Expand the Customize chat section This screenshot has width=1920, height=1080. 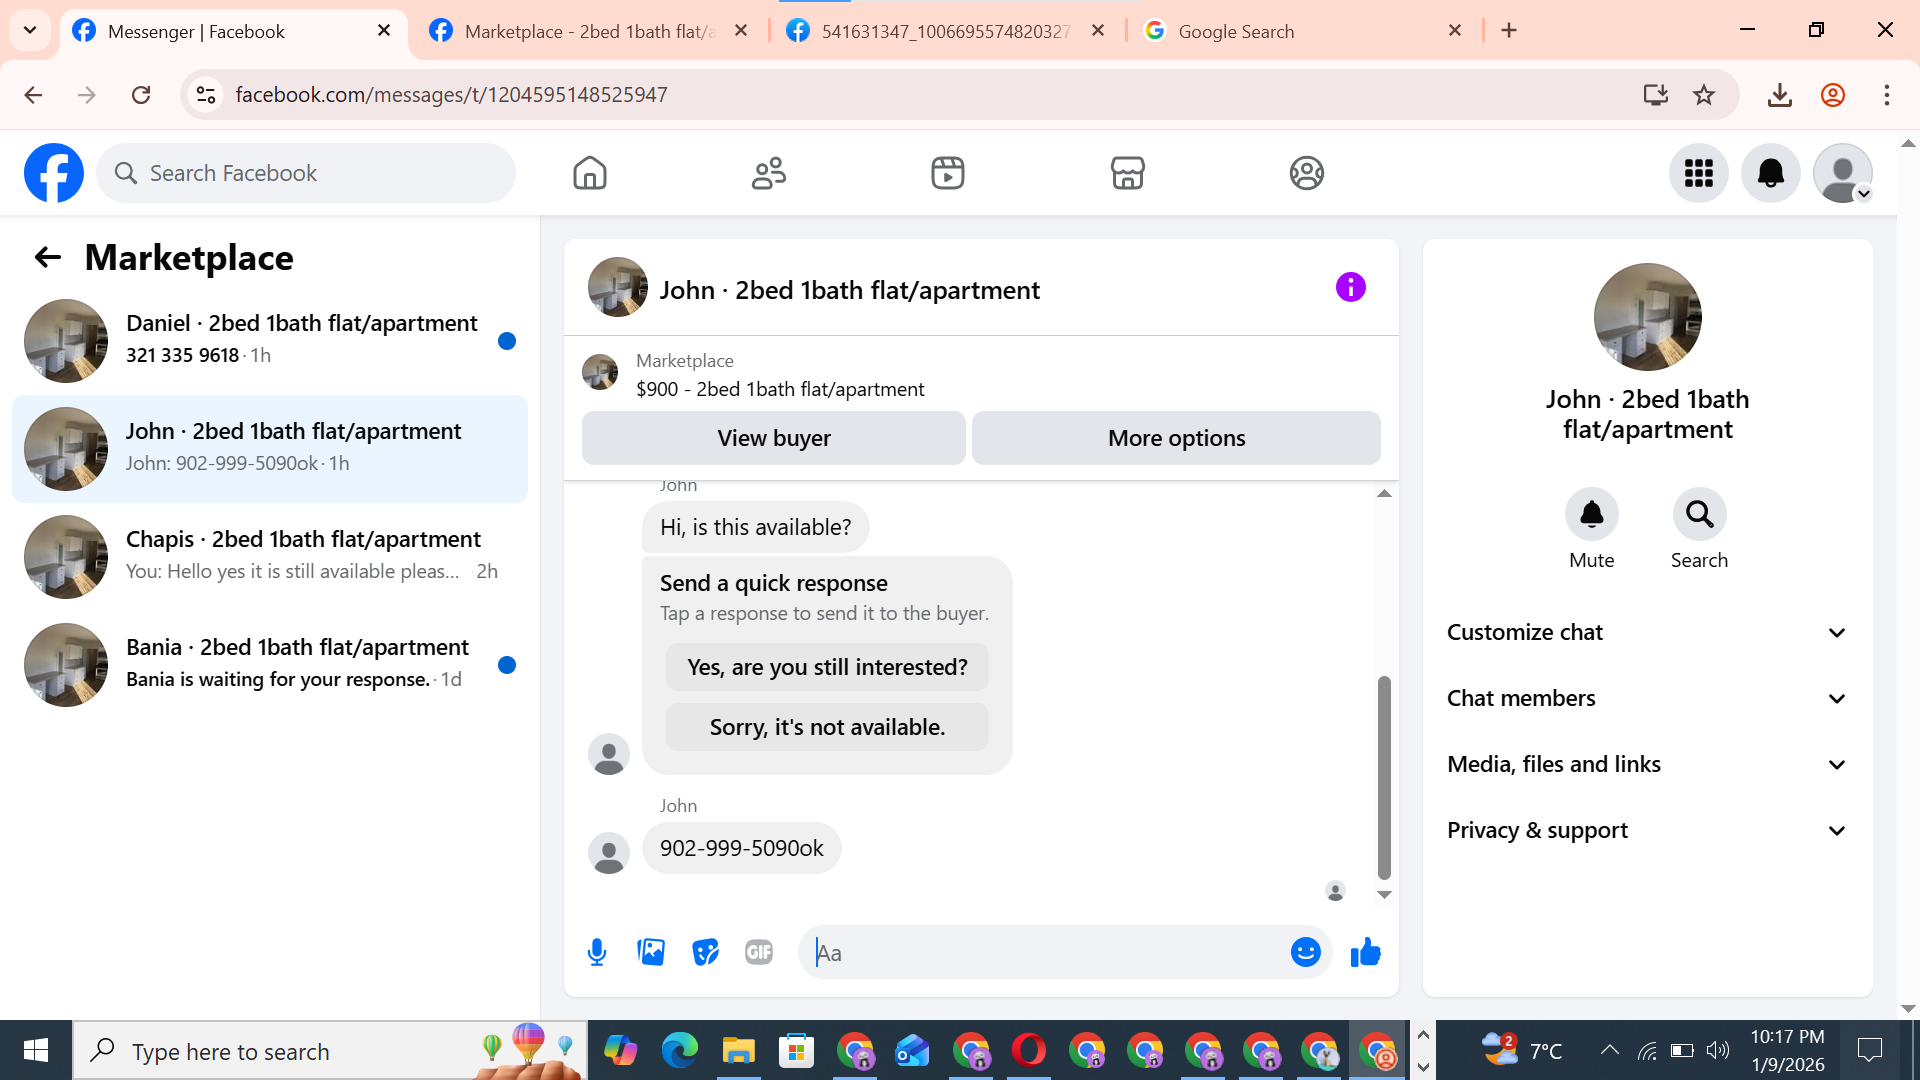pyautogui.click(x=1647, y=632)
